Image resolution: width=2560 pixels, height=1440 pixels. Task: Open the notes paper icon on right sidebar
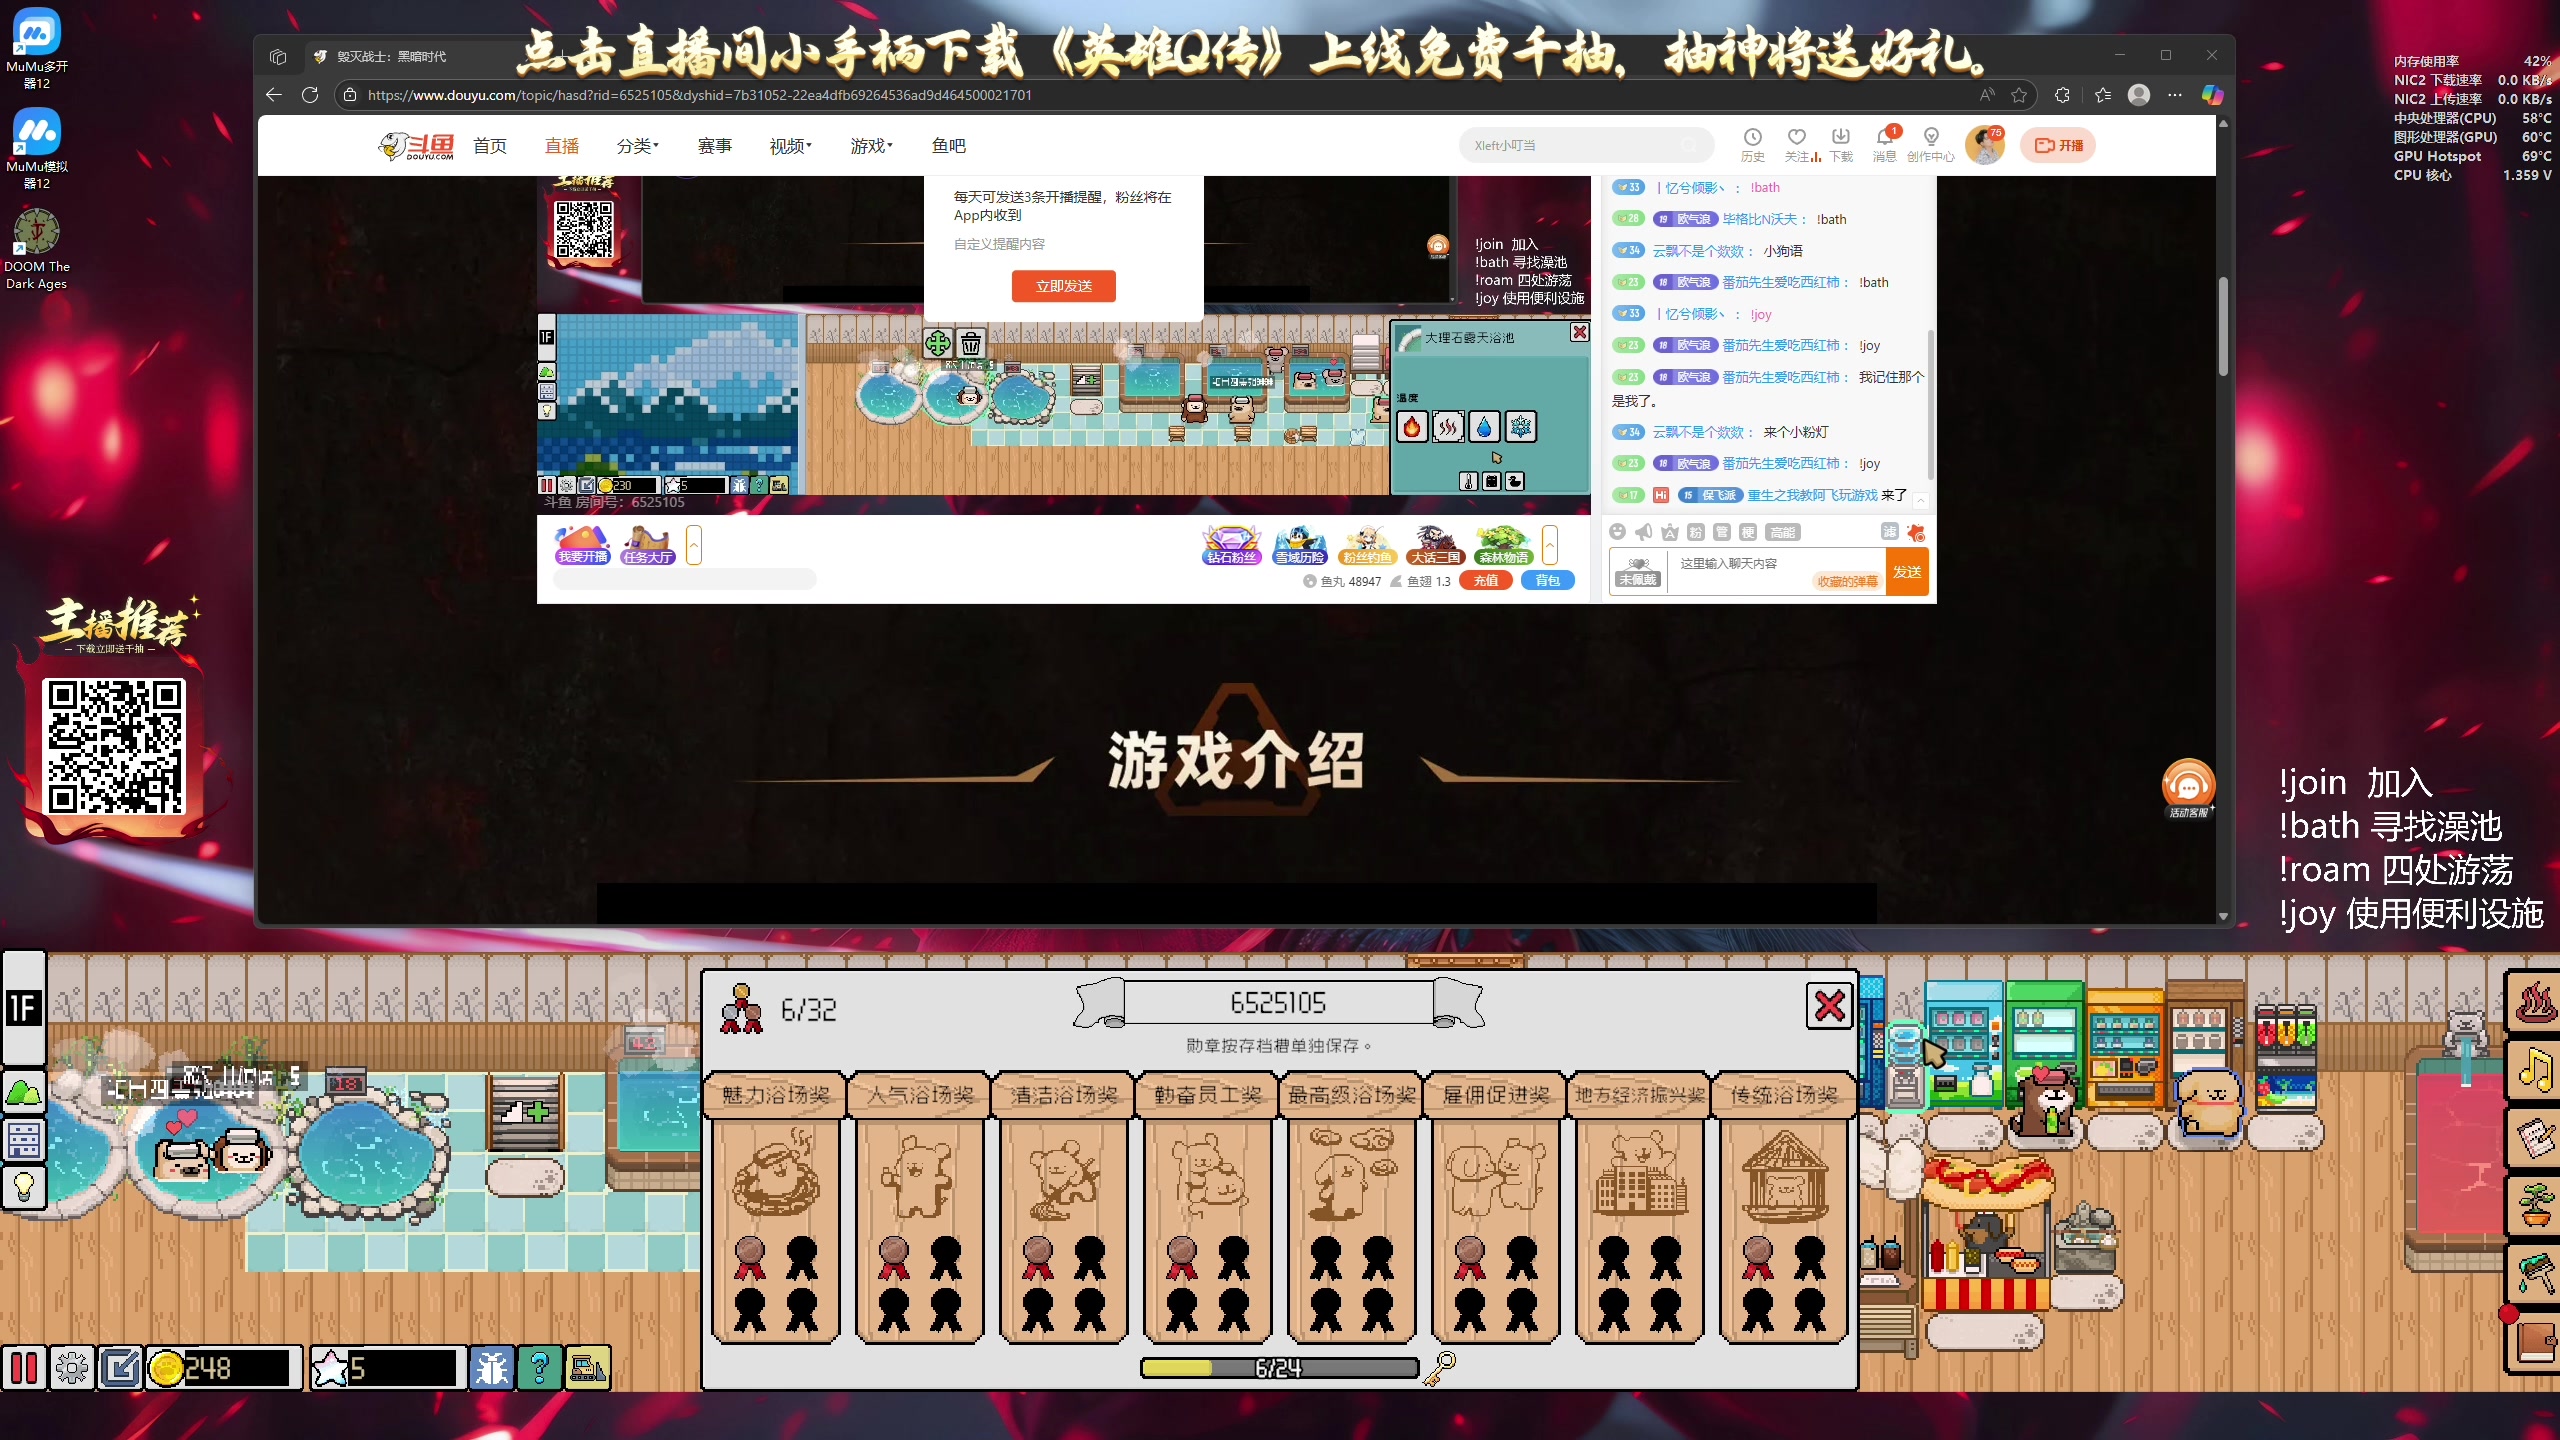tap(2535, 1138)
